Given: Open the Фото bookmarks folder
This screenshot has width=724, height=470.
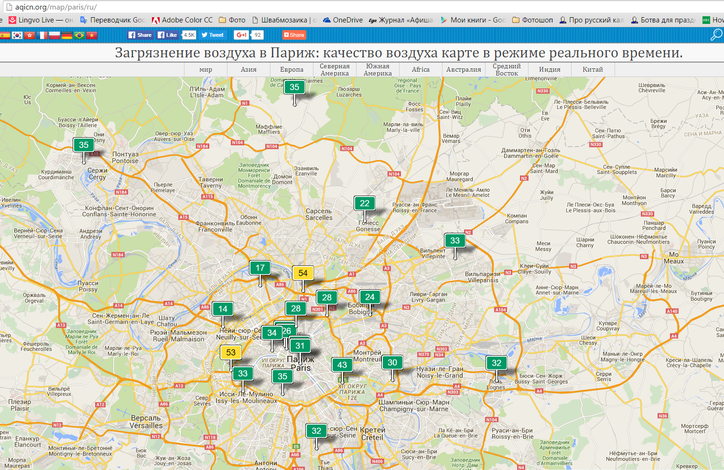Looking at the screenshot, I should [x=232, y=20].
